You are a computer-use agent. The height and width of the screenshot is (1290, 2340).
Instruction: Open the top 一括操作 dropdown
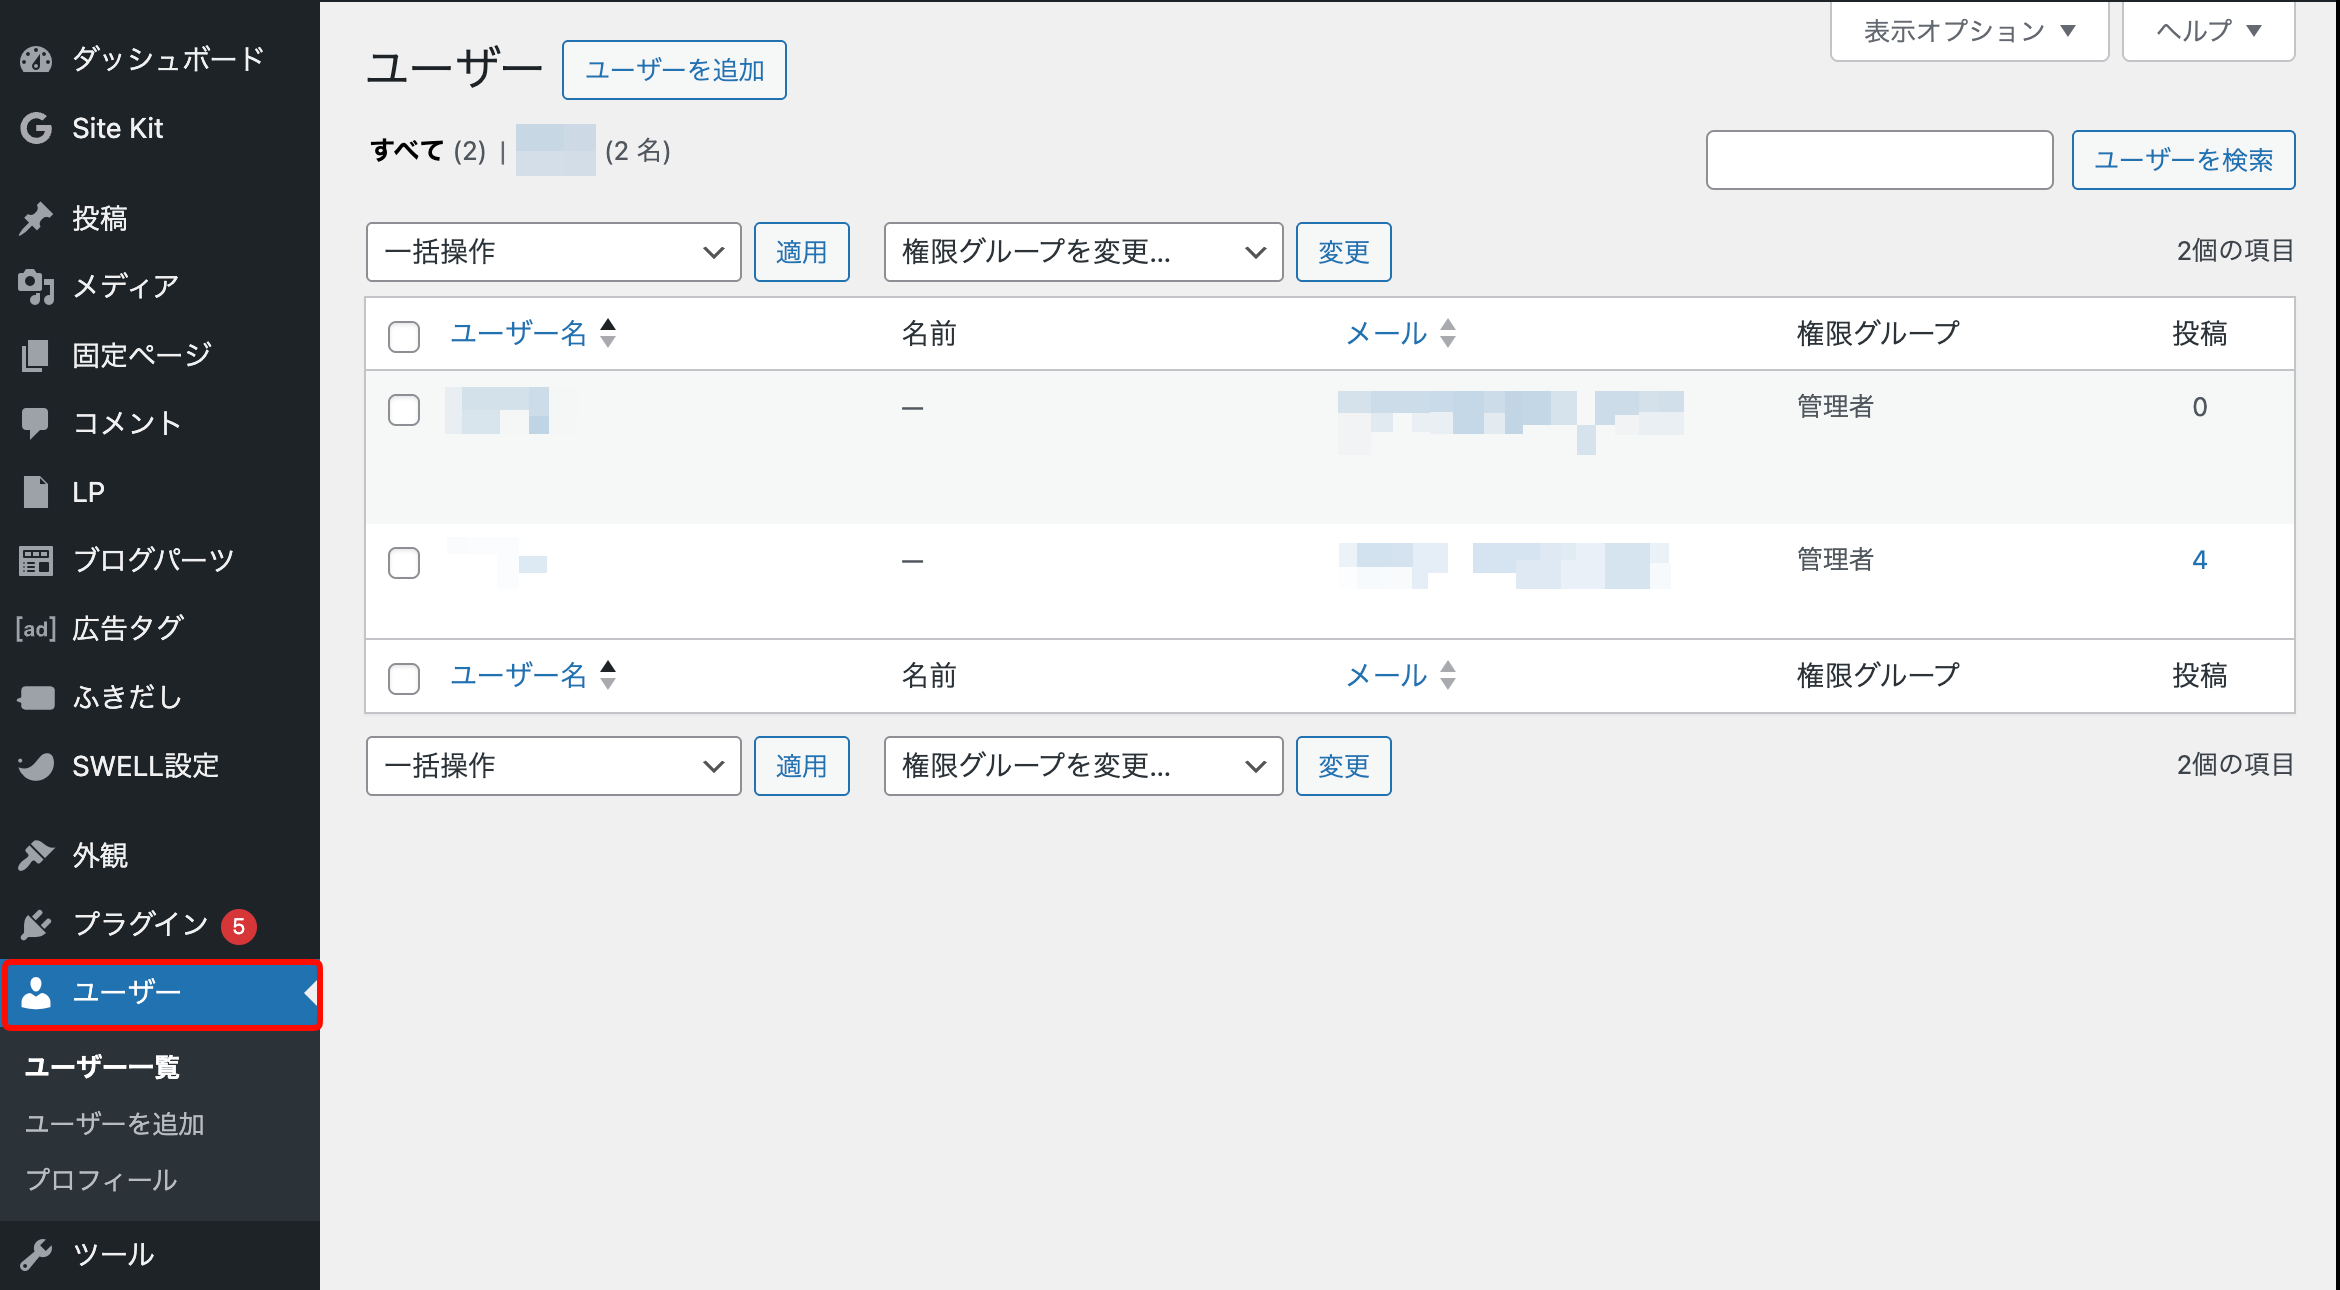[x=554, y=252]
